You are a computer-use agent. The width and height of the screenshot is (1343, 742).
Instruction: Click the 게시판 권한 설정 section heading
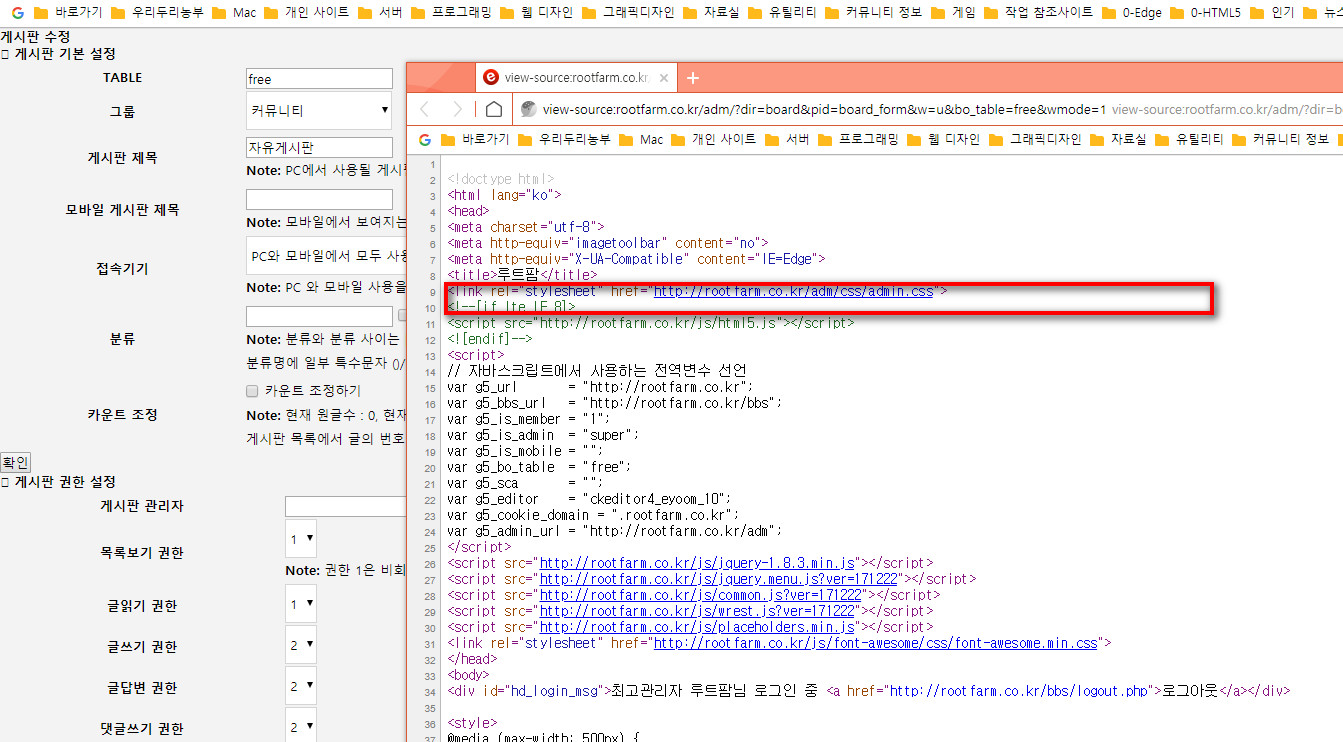coord(59,482)
